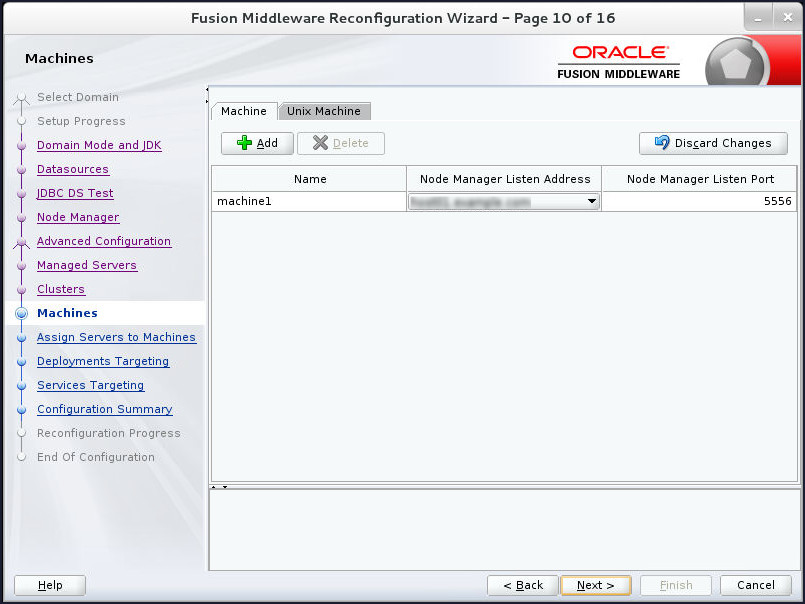Open the JDBC DS Test step
Viewport: 805px width, 604px height.
75,193
